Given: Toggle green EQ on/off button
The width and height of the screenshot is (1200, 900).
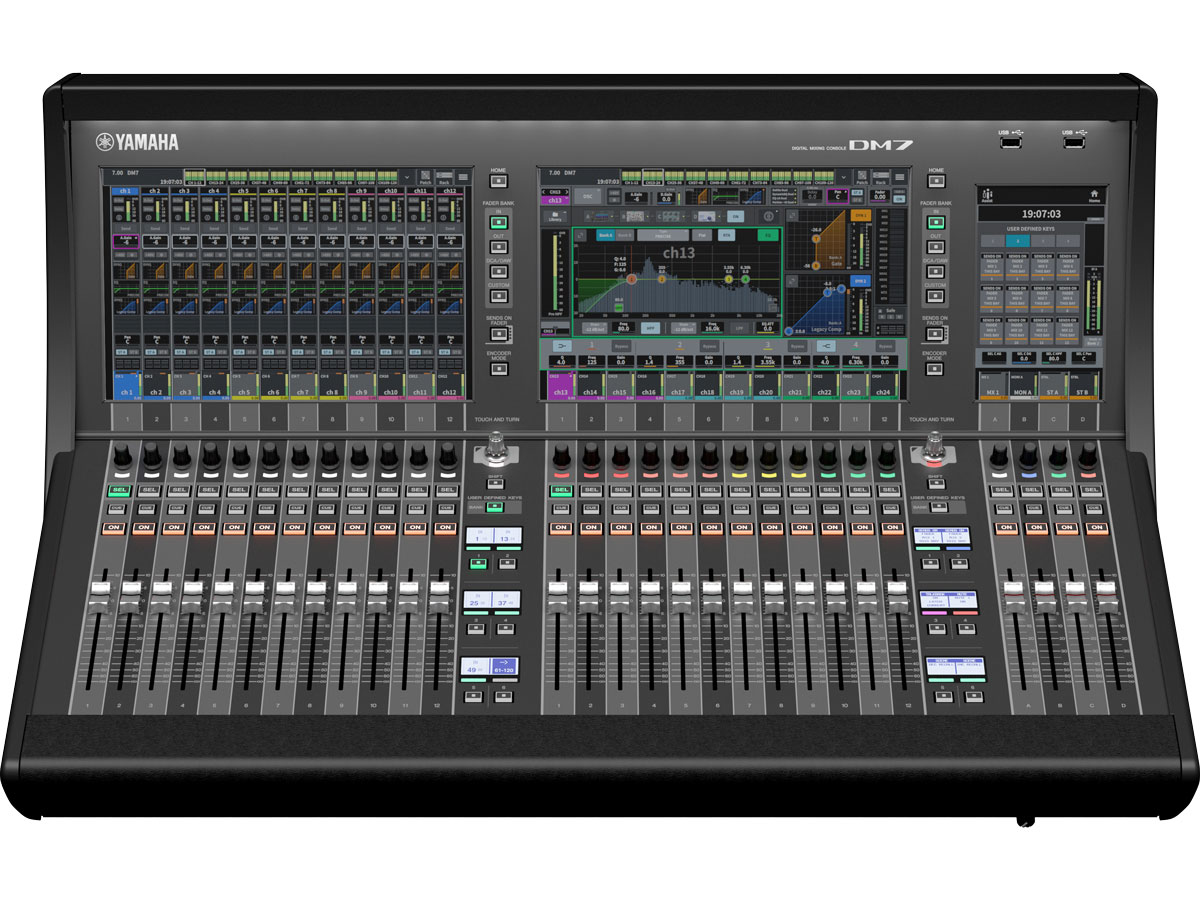Looking at the screenshot, I should 768,235.
